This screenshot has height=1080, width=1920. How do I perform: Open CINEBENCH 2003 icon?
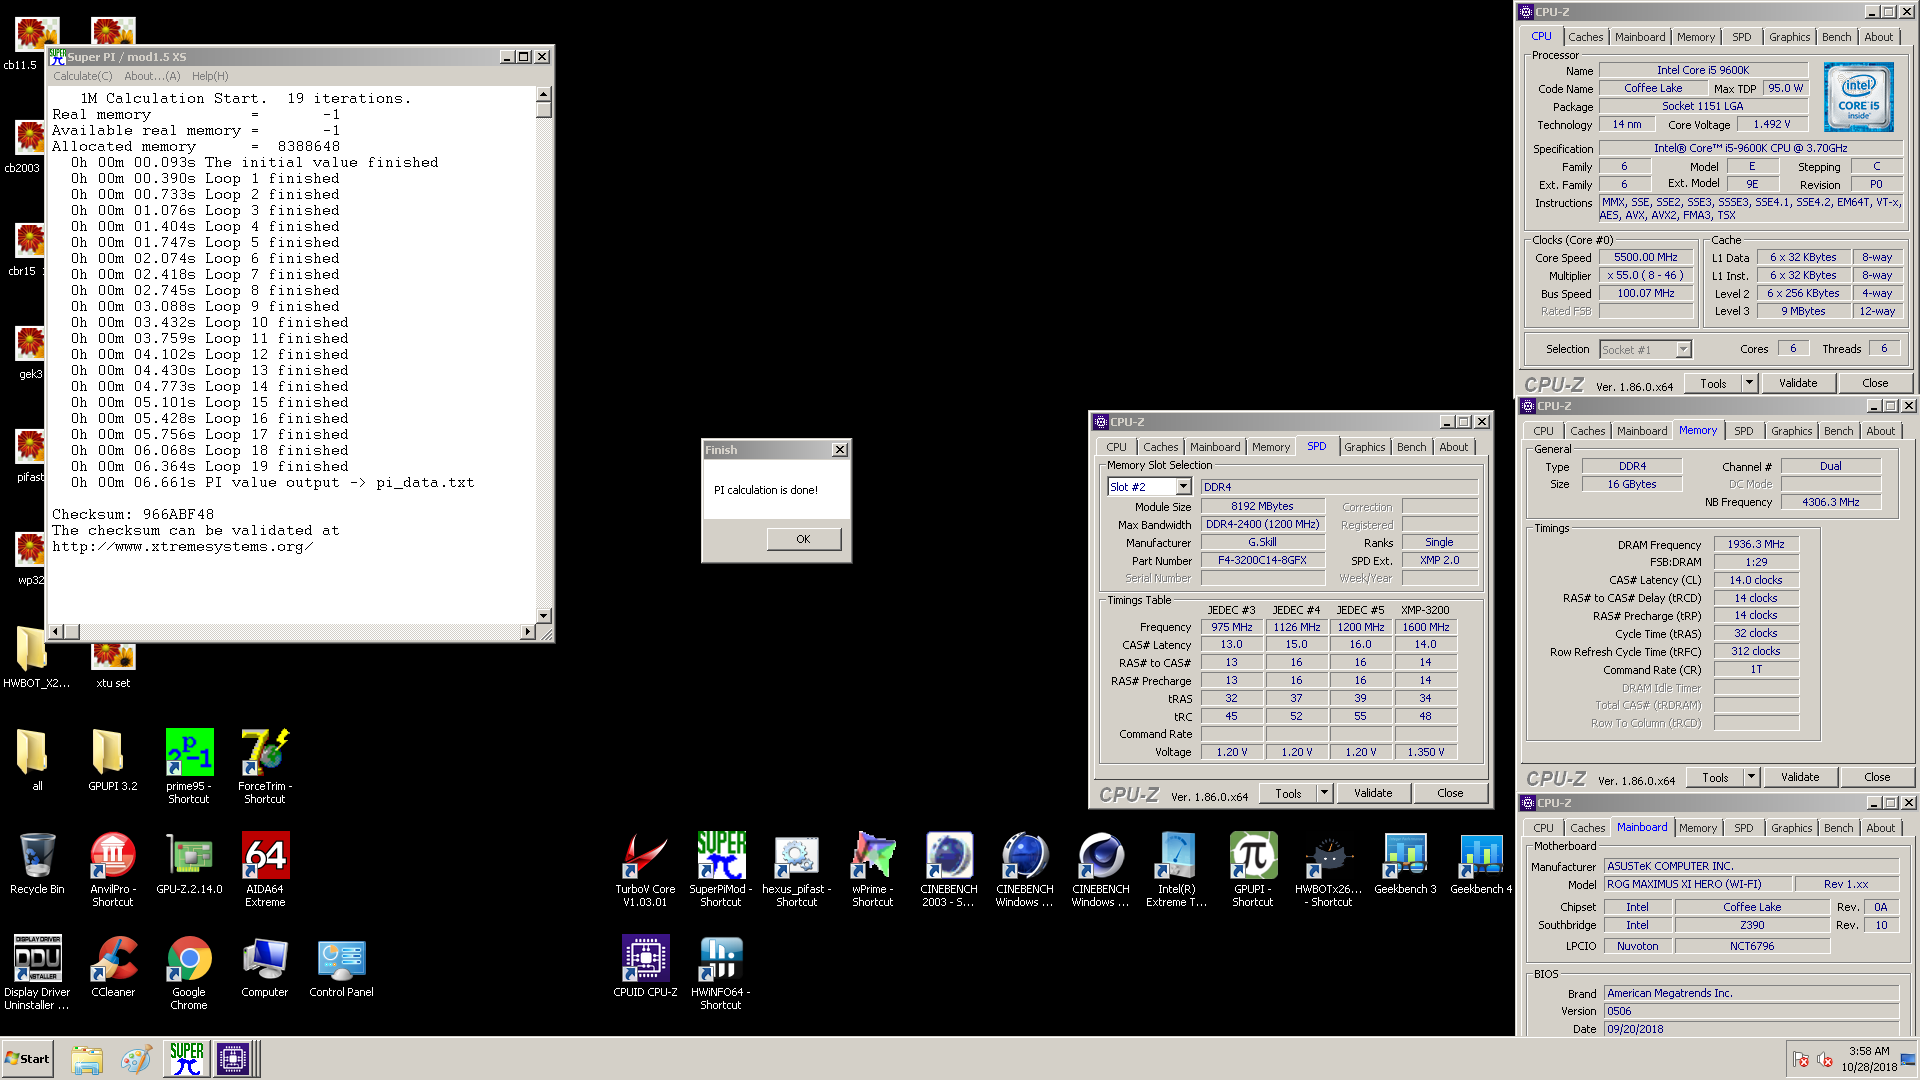(x=949, y=868)
